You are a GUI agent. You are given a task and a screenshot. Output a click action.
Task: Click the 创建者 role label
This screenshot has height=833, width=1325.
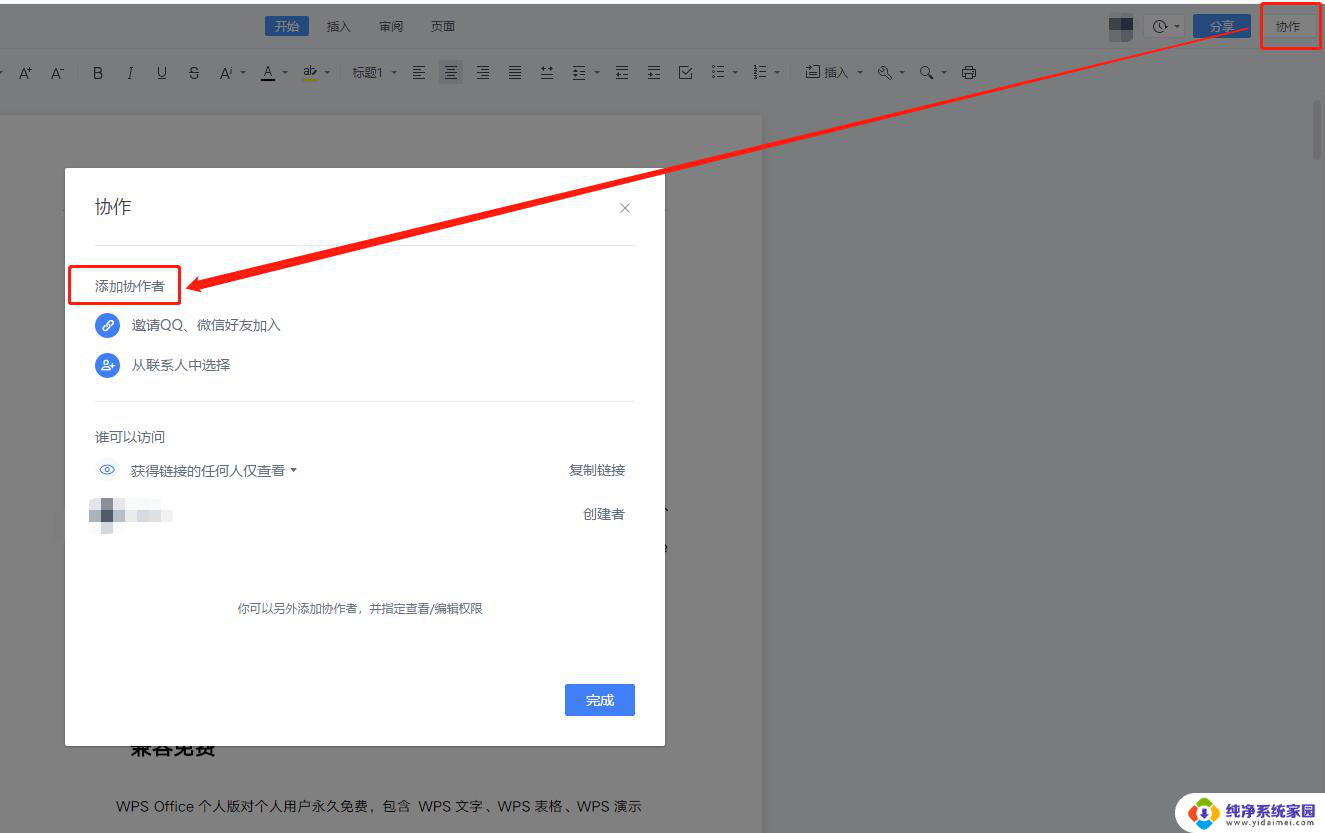[604, 514]
